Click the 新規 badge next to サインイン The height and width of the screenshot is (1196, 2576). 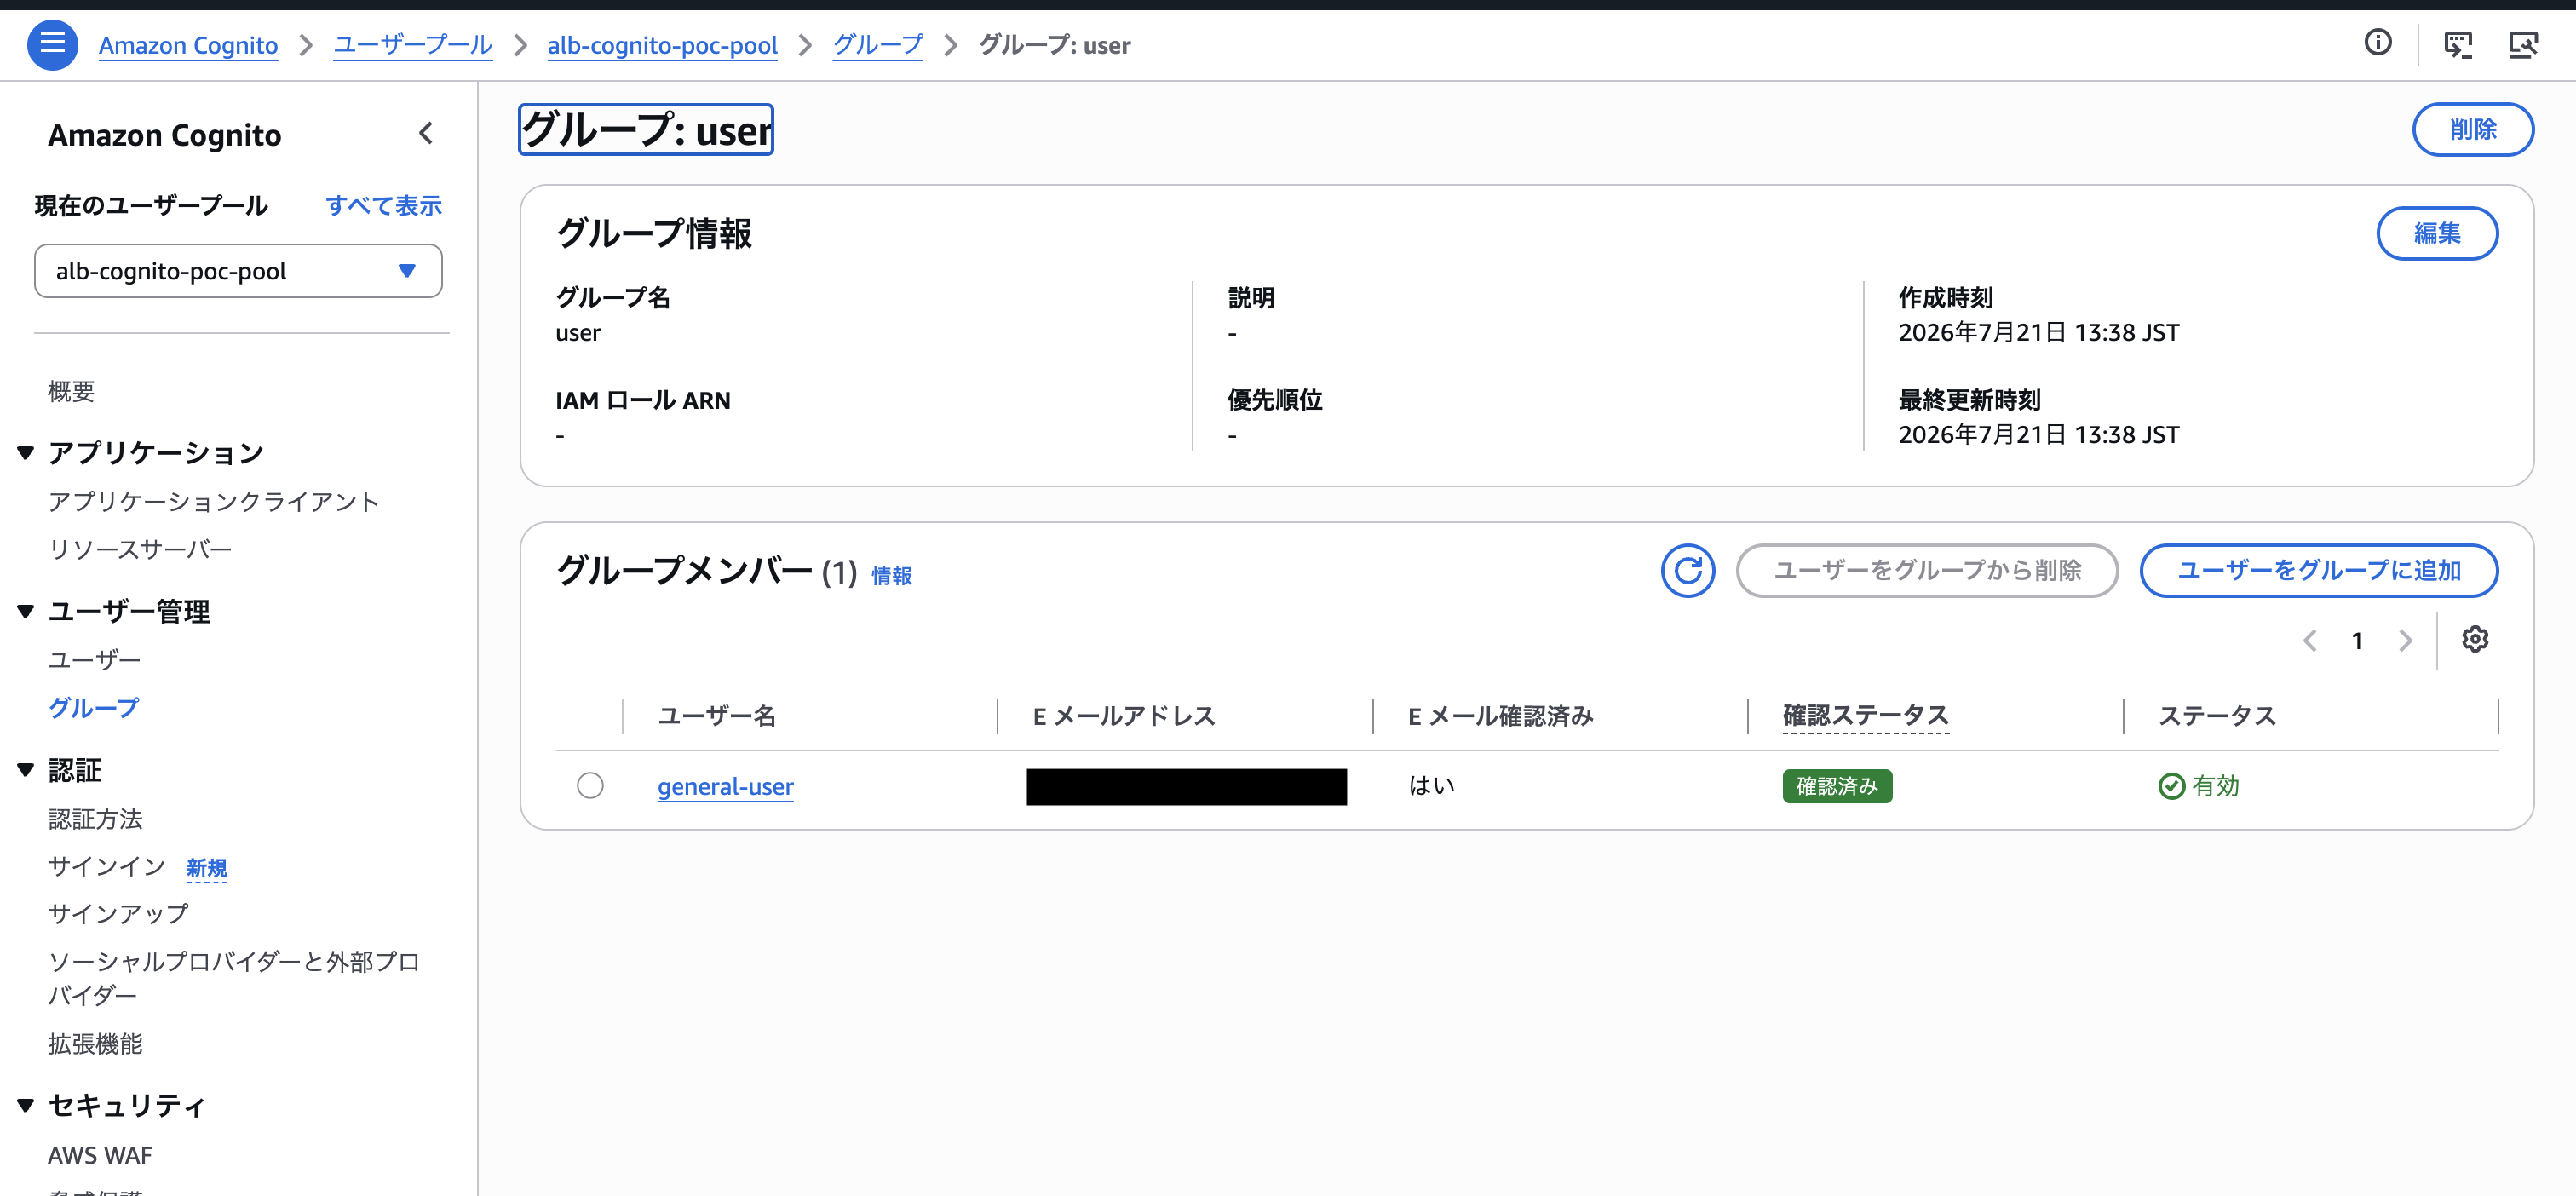(206, 868)
